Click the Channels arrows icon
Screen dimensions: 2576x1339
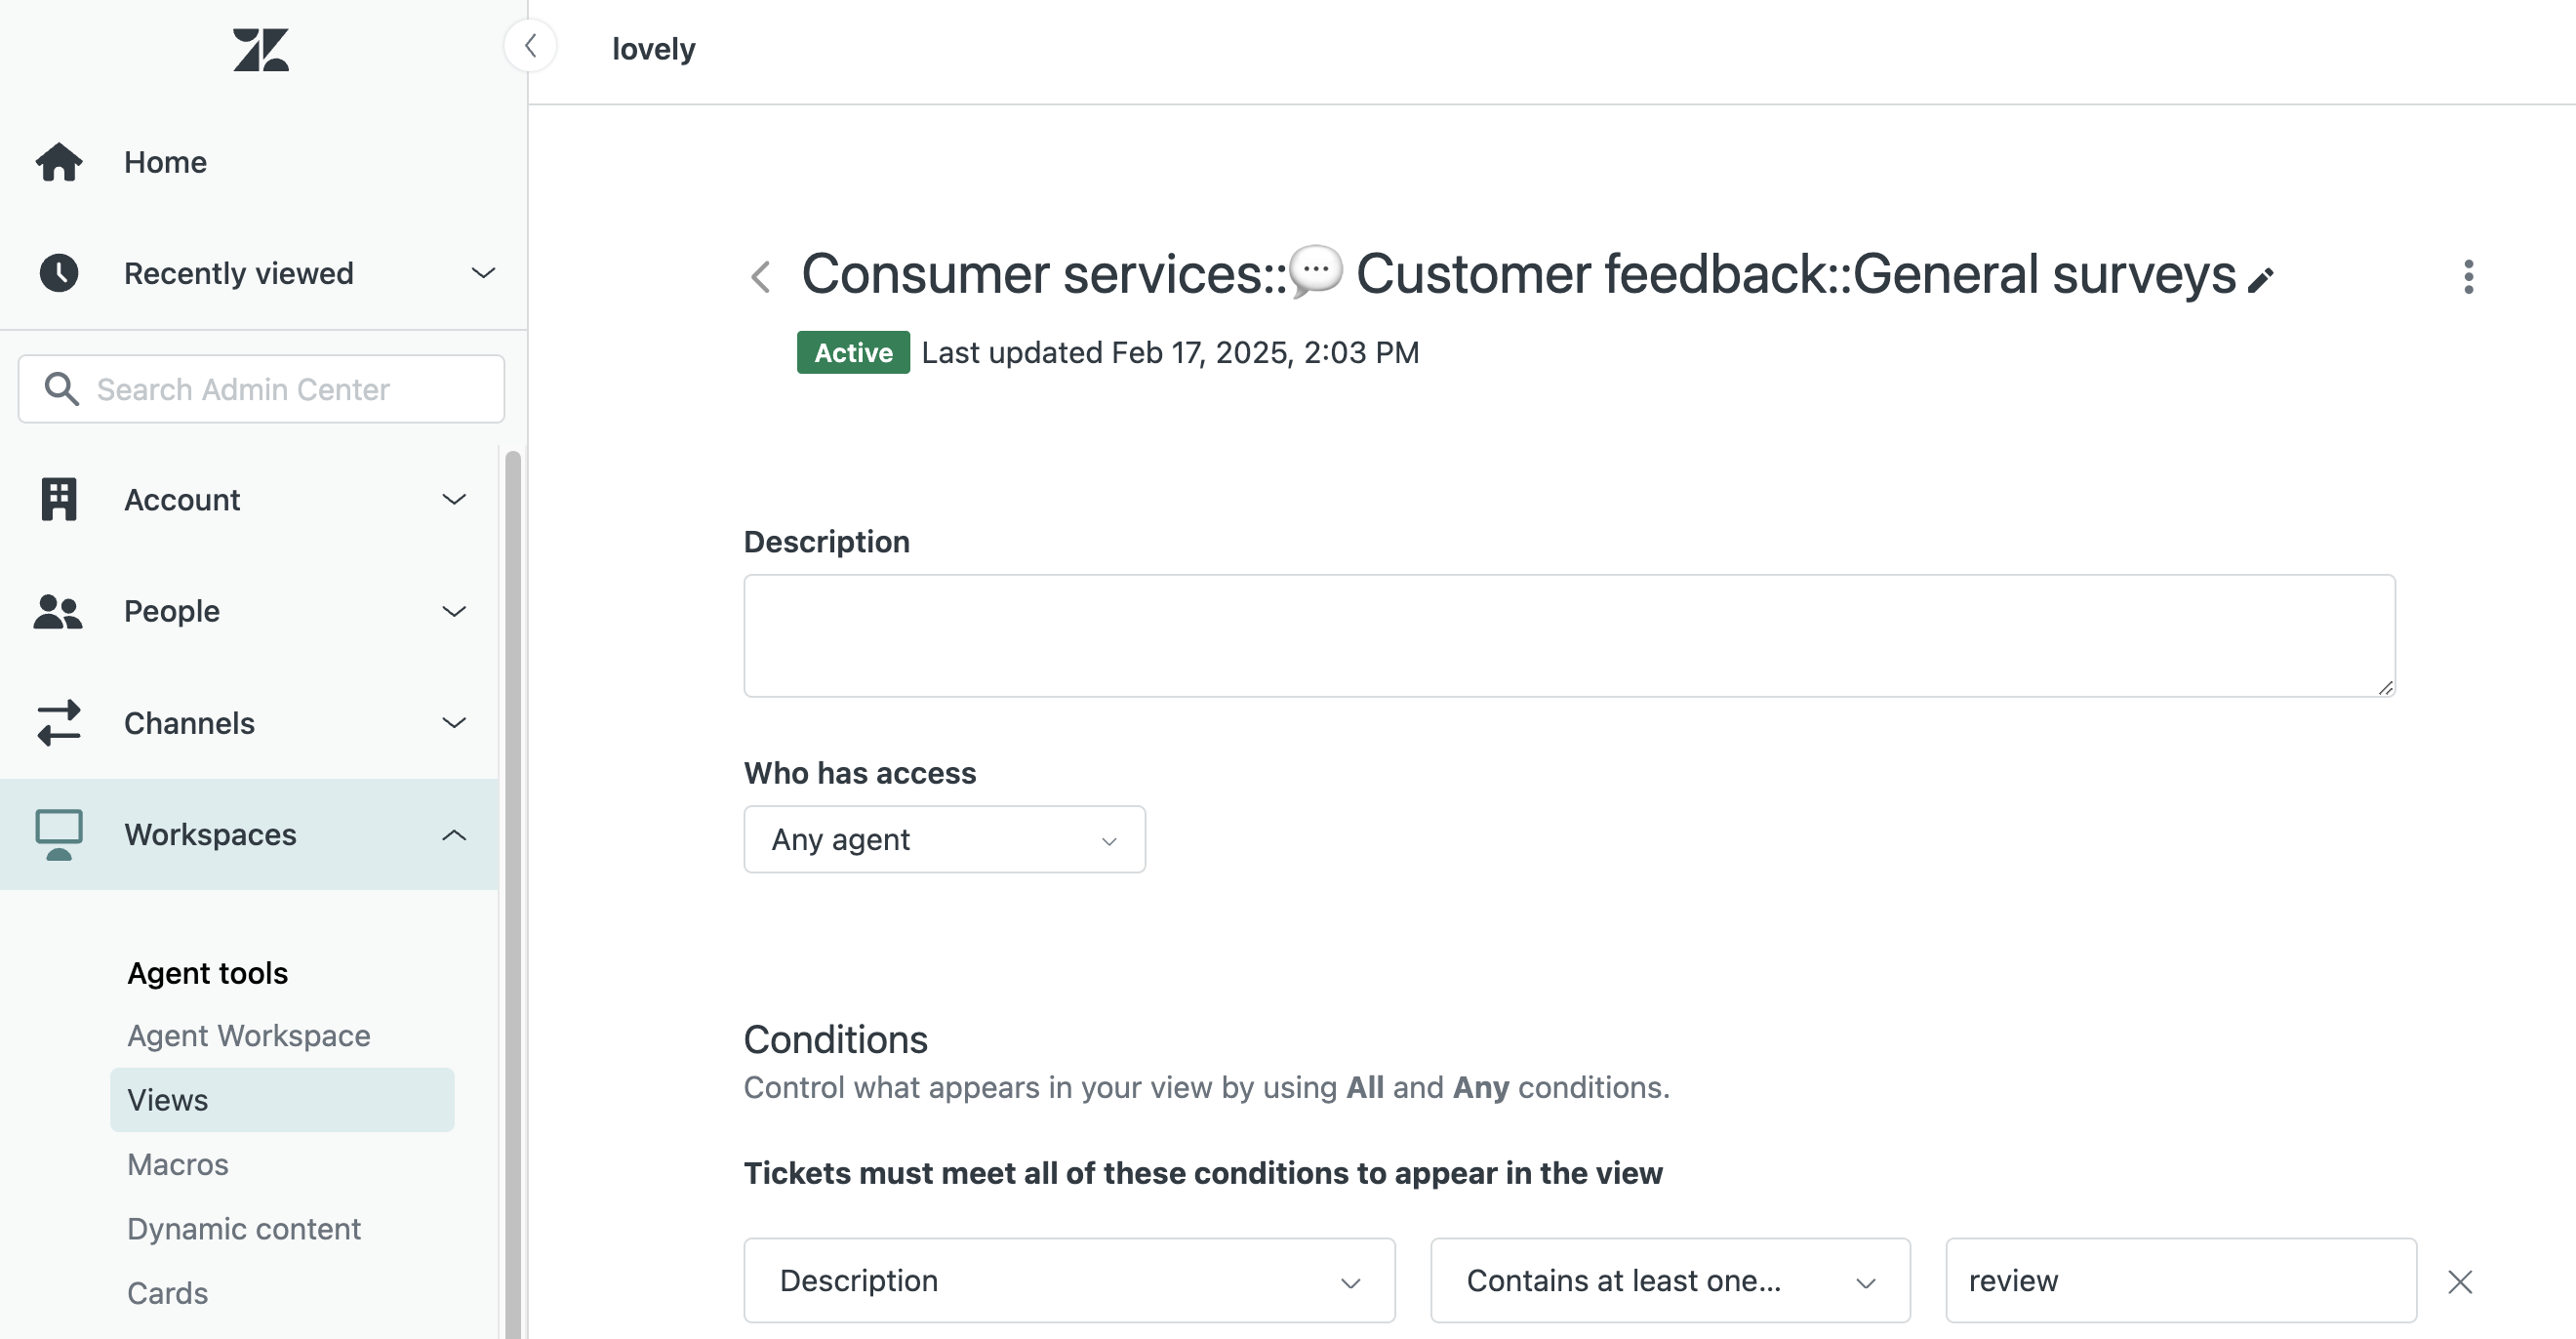coord(59,722)
